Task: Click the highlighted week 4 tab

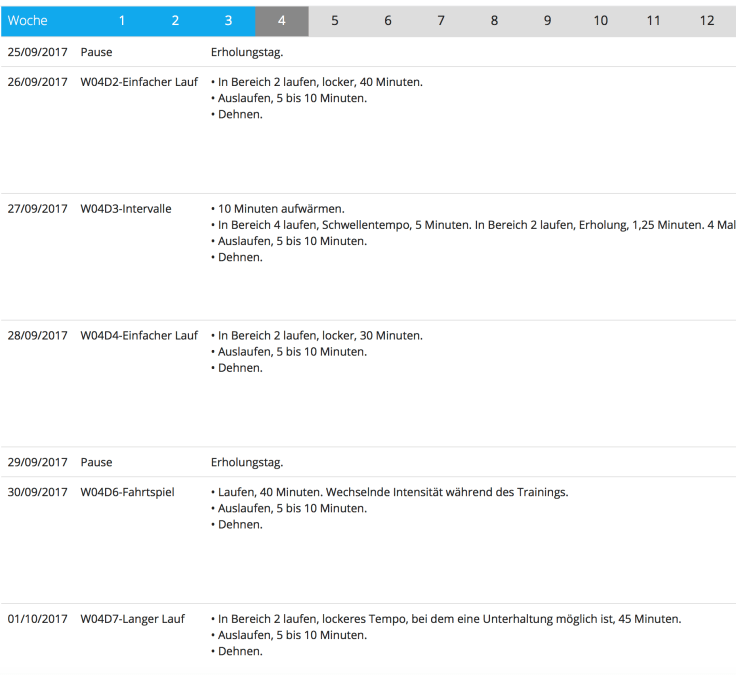Action: pyautogui.click(x=281, y=21)
